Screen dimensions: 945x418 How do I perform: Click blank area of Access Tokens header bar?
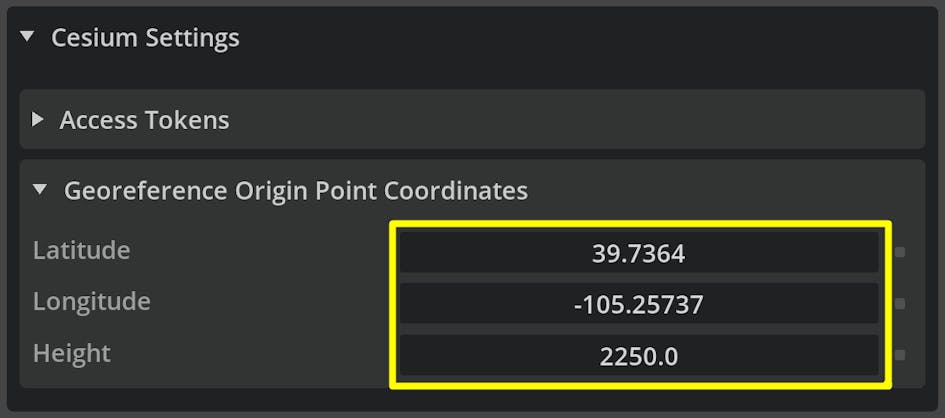[600, 120]
